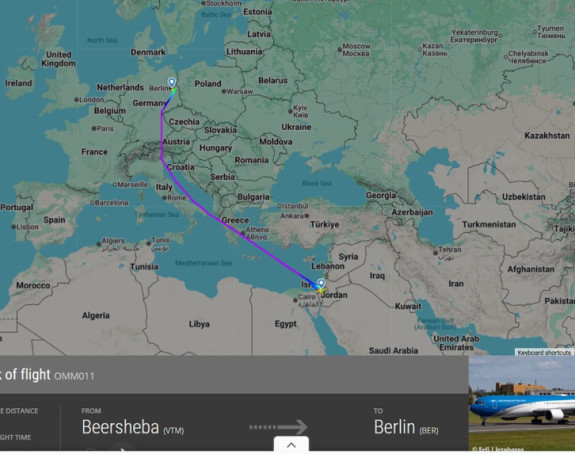Click the flight path bend near Austria
The width and height of the screenshot is (575, 454).
coord(161,158)
